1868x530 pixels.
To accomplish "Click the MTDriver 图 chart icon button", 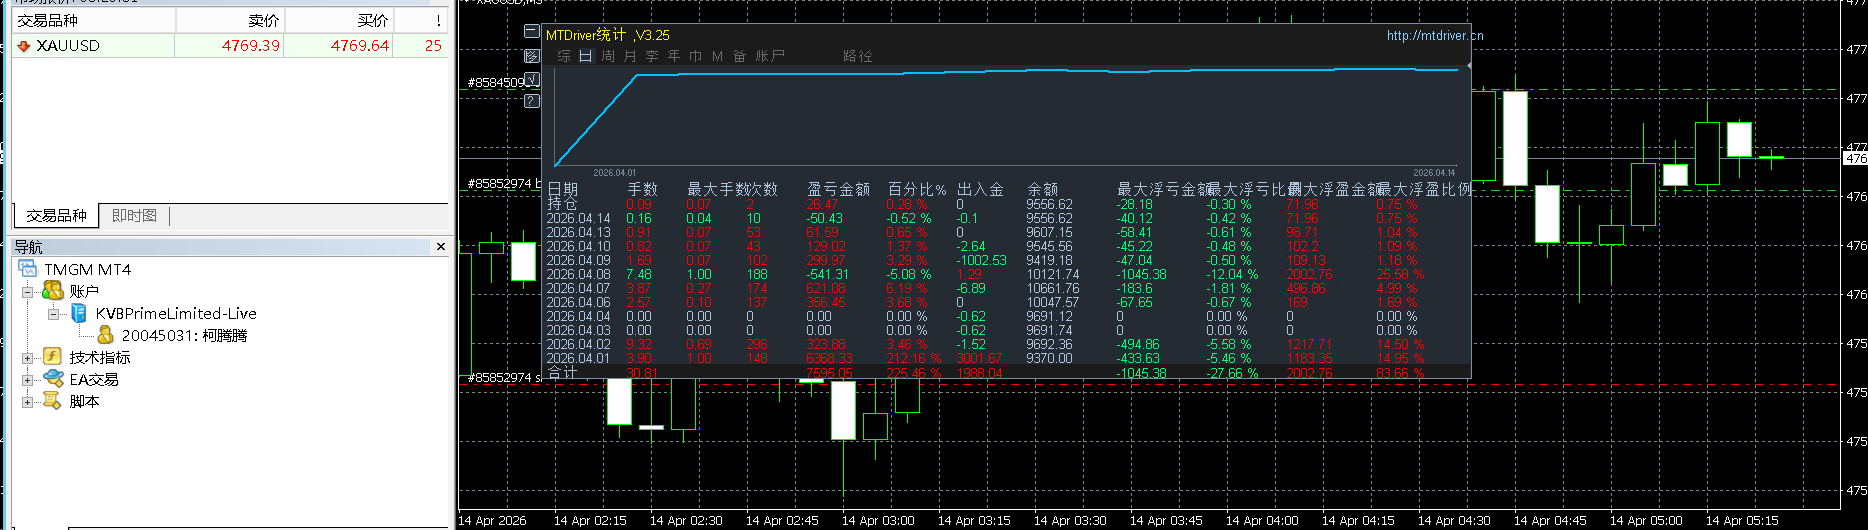I will (x=532, y=56).
